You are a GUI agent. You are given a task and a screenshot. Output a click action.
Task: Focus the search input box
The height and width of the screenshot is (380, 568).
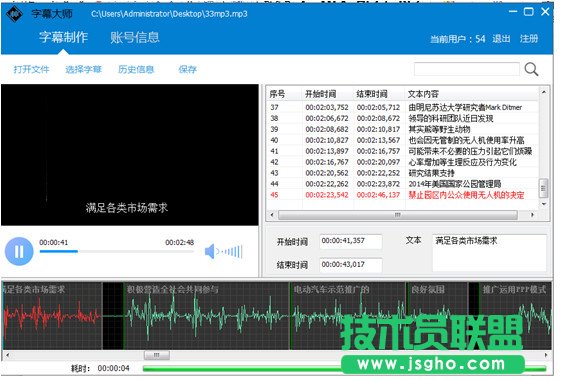click(x=467, y=69)
